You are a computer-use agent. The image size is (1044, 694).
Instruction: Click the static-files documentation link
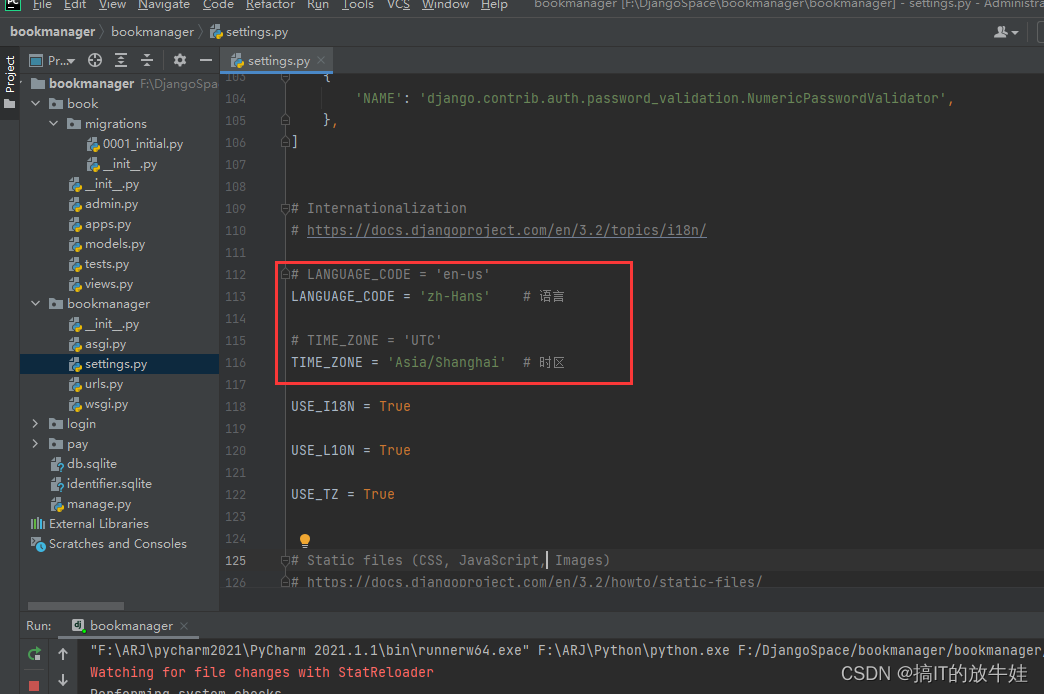click(534, 581)
